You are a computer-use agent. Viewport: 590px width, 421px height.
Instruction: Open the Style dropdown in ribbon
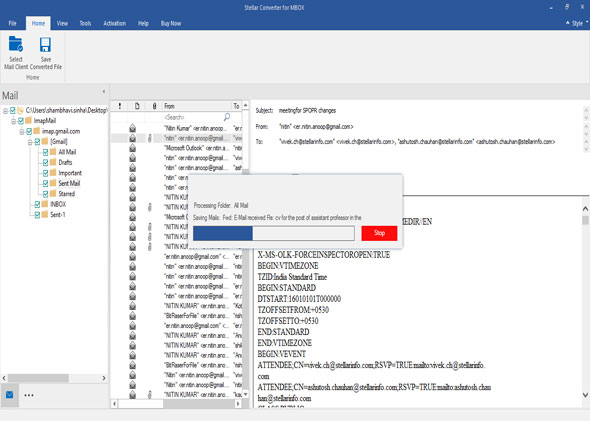point(577,23)
